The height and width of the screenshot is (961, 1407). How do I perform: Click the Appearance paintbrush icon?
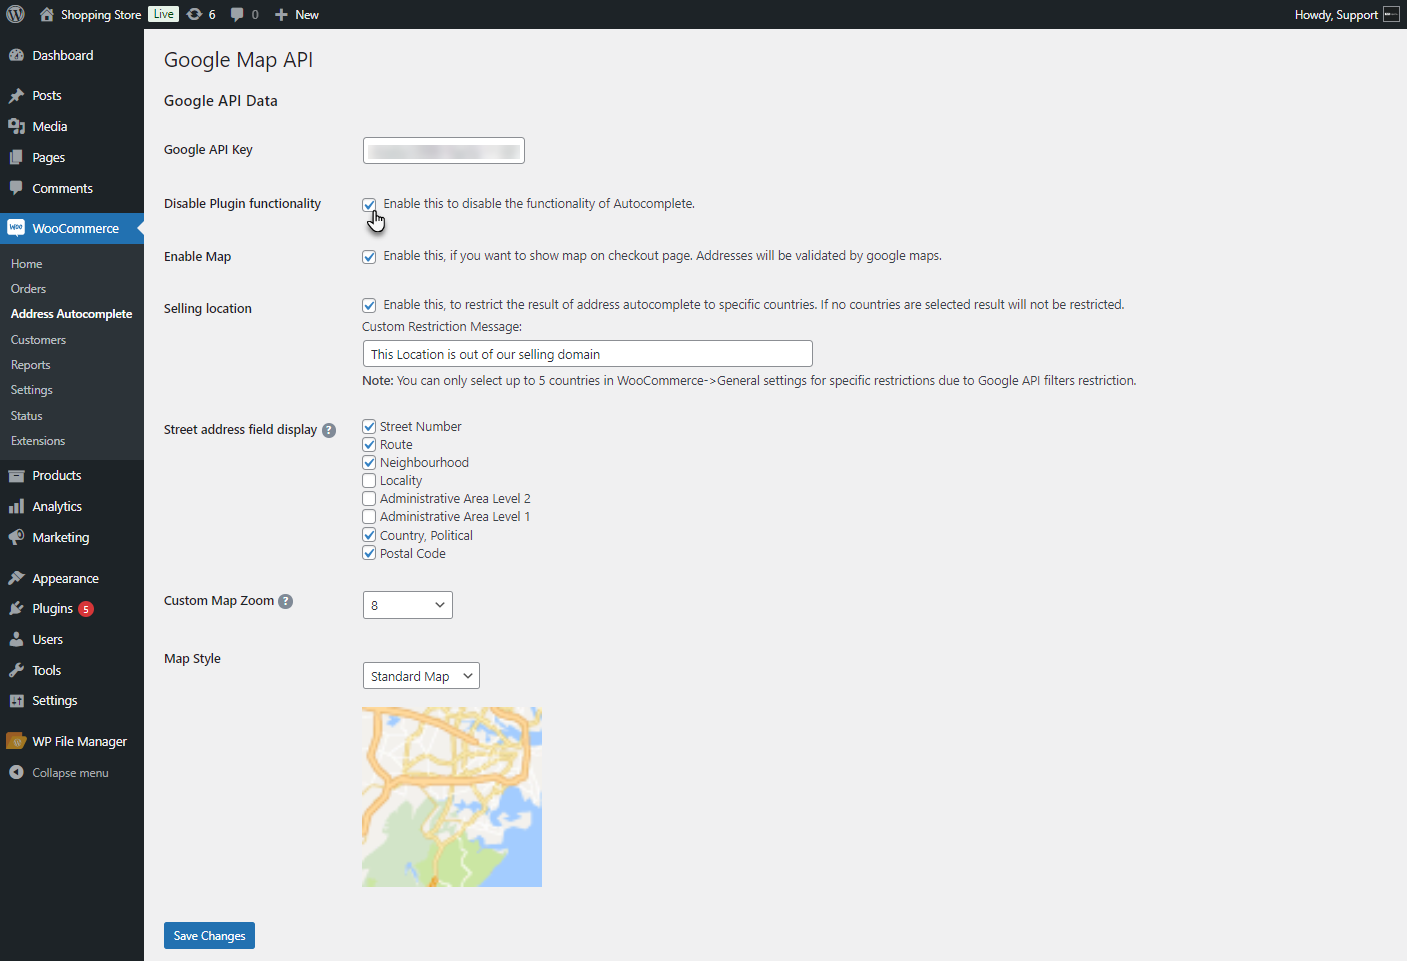16,578
